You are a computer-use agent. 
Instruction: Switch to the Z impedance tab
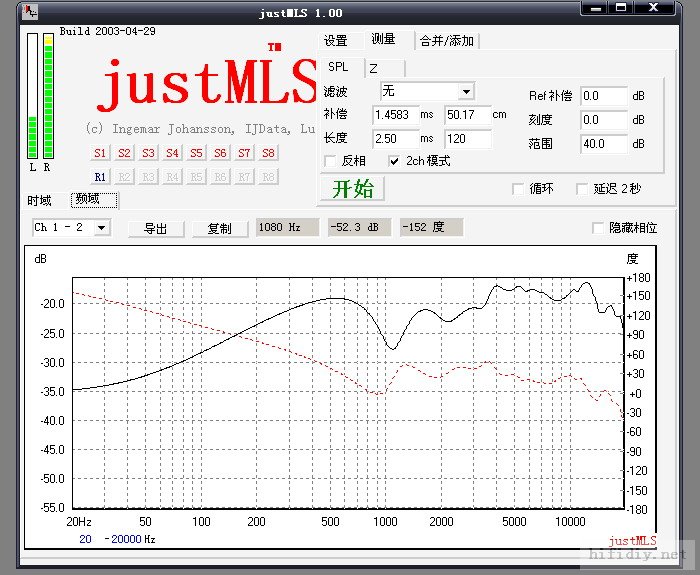[373, 68]
